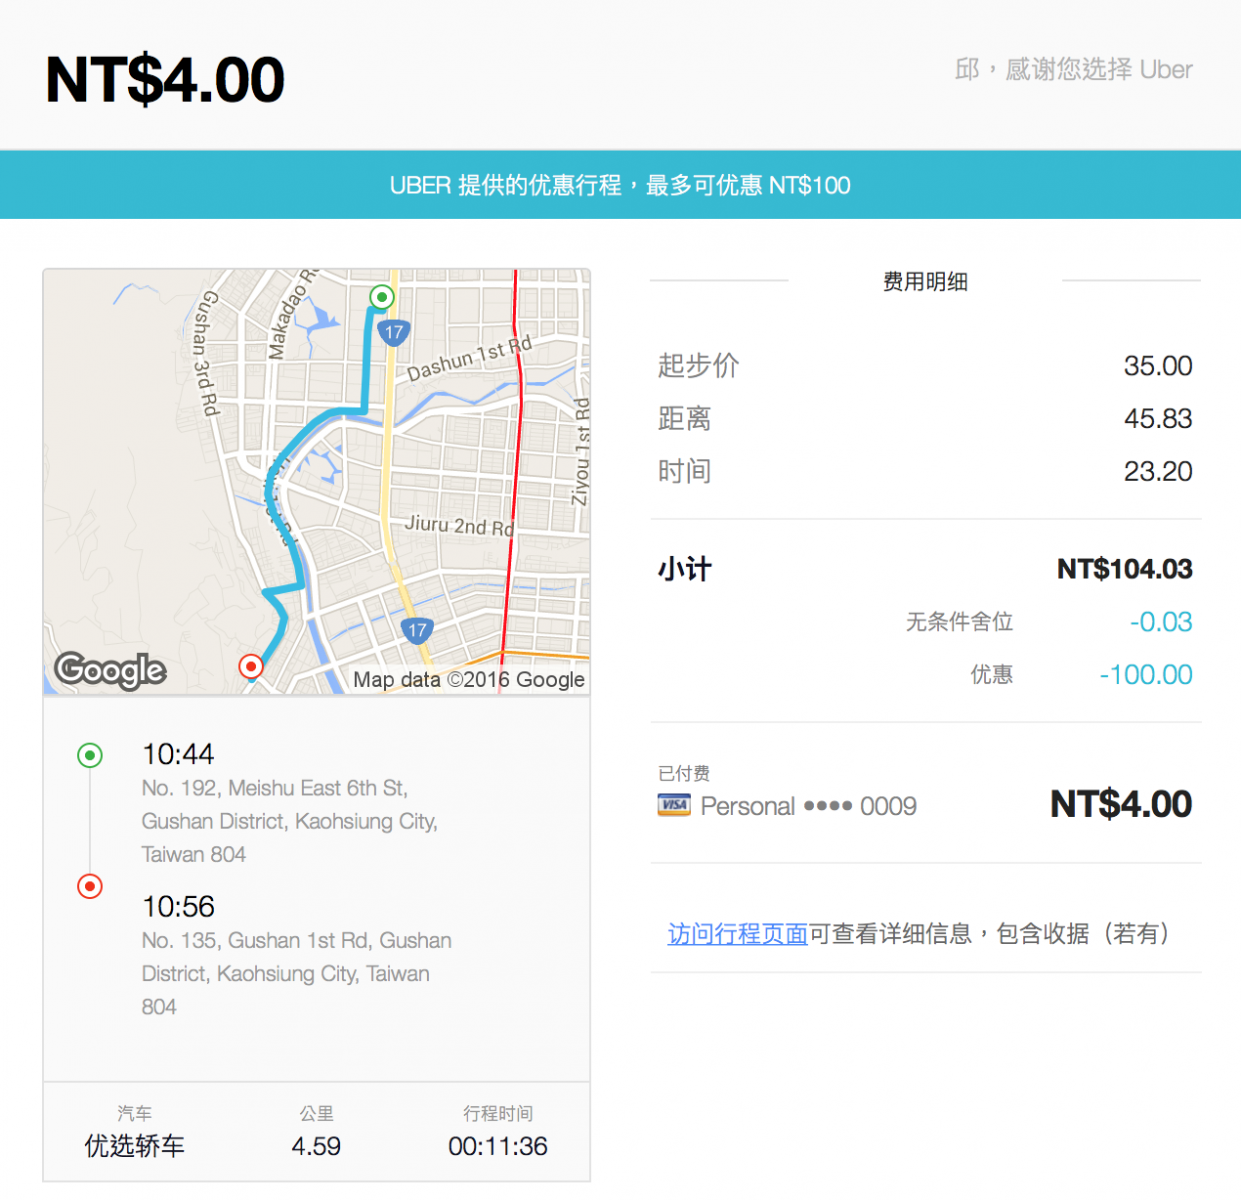
Task: Click the 行程时间 label
Action: tap(498, 1113)
